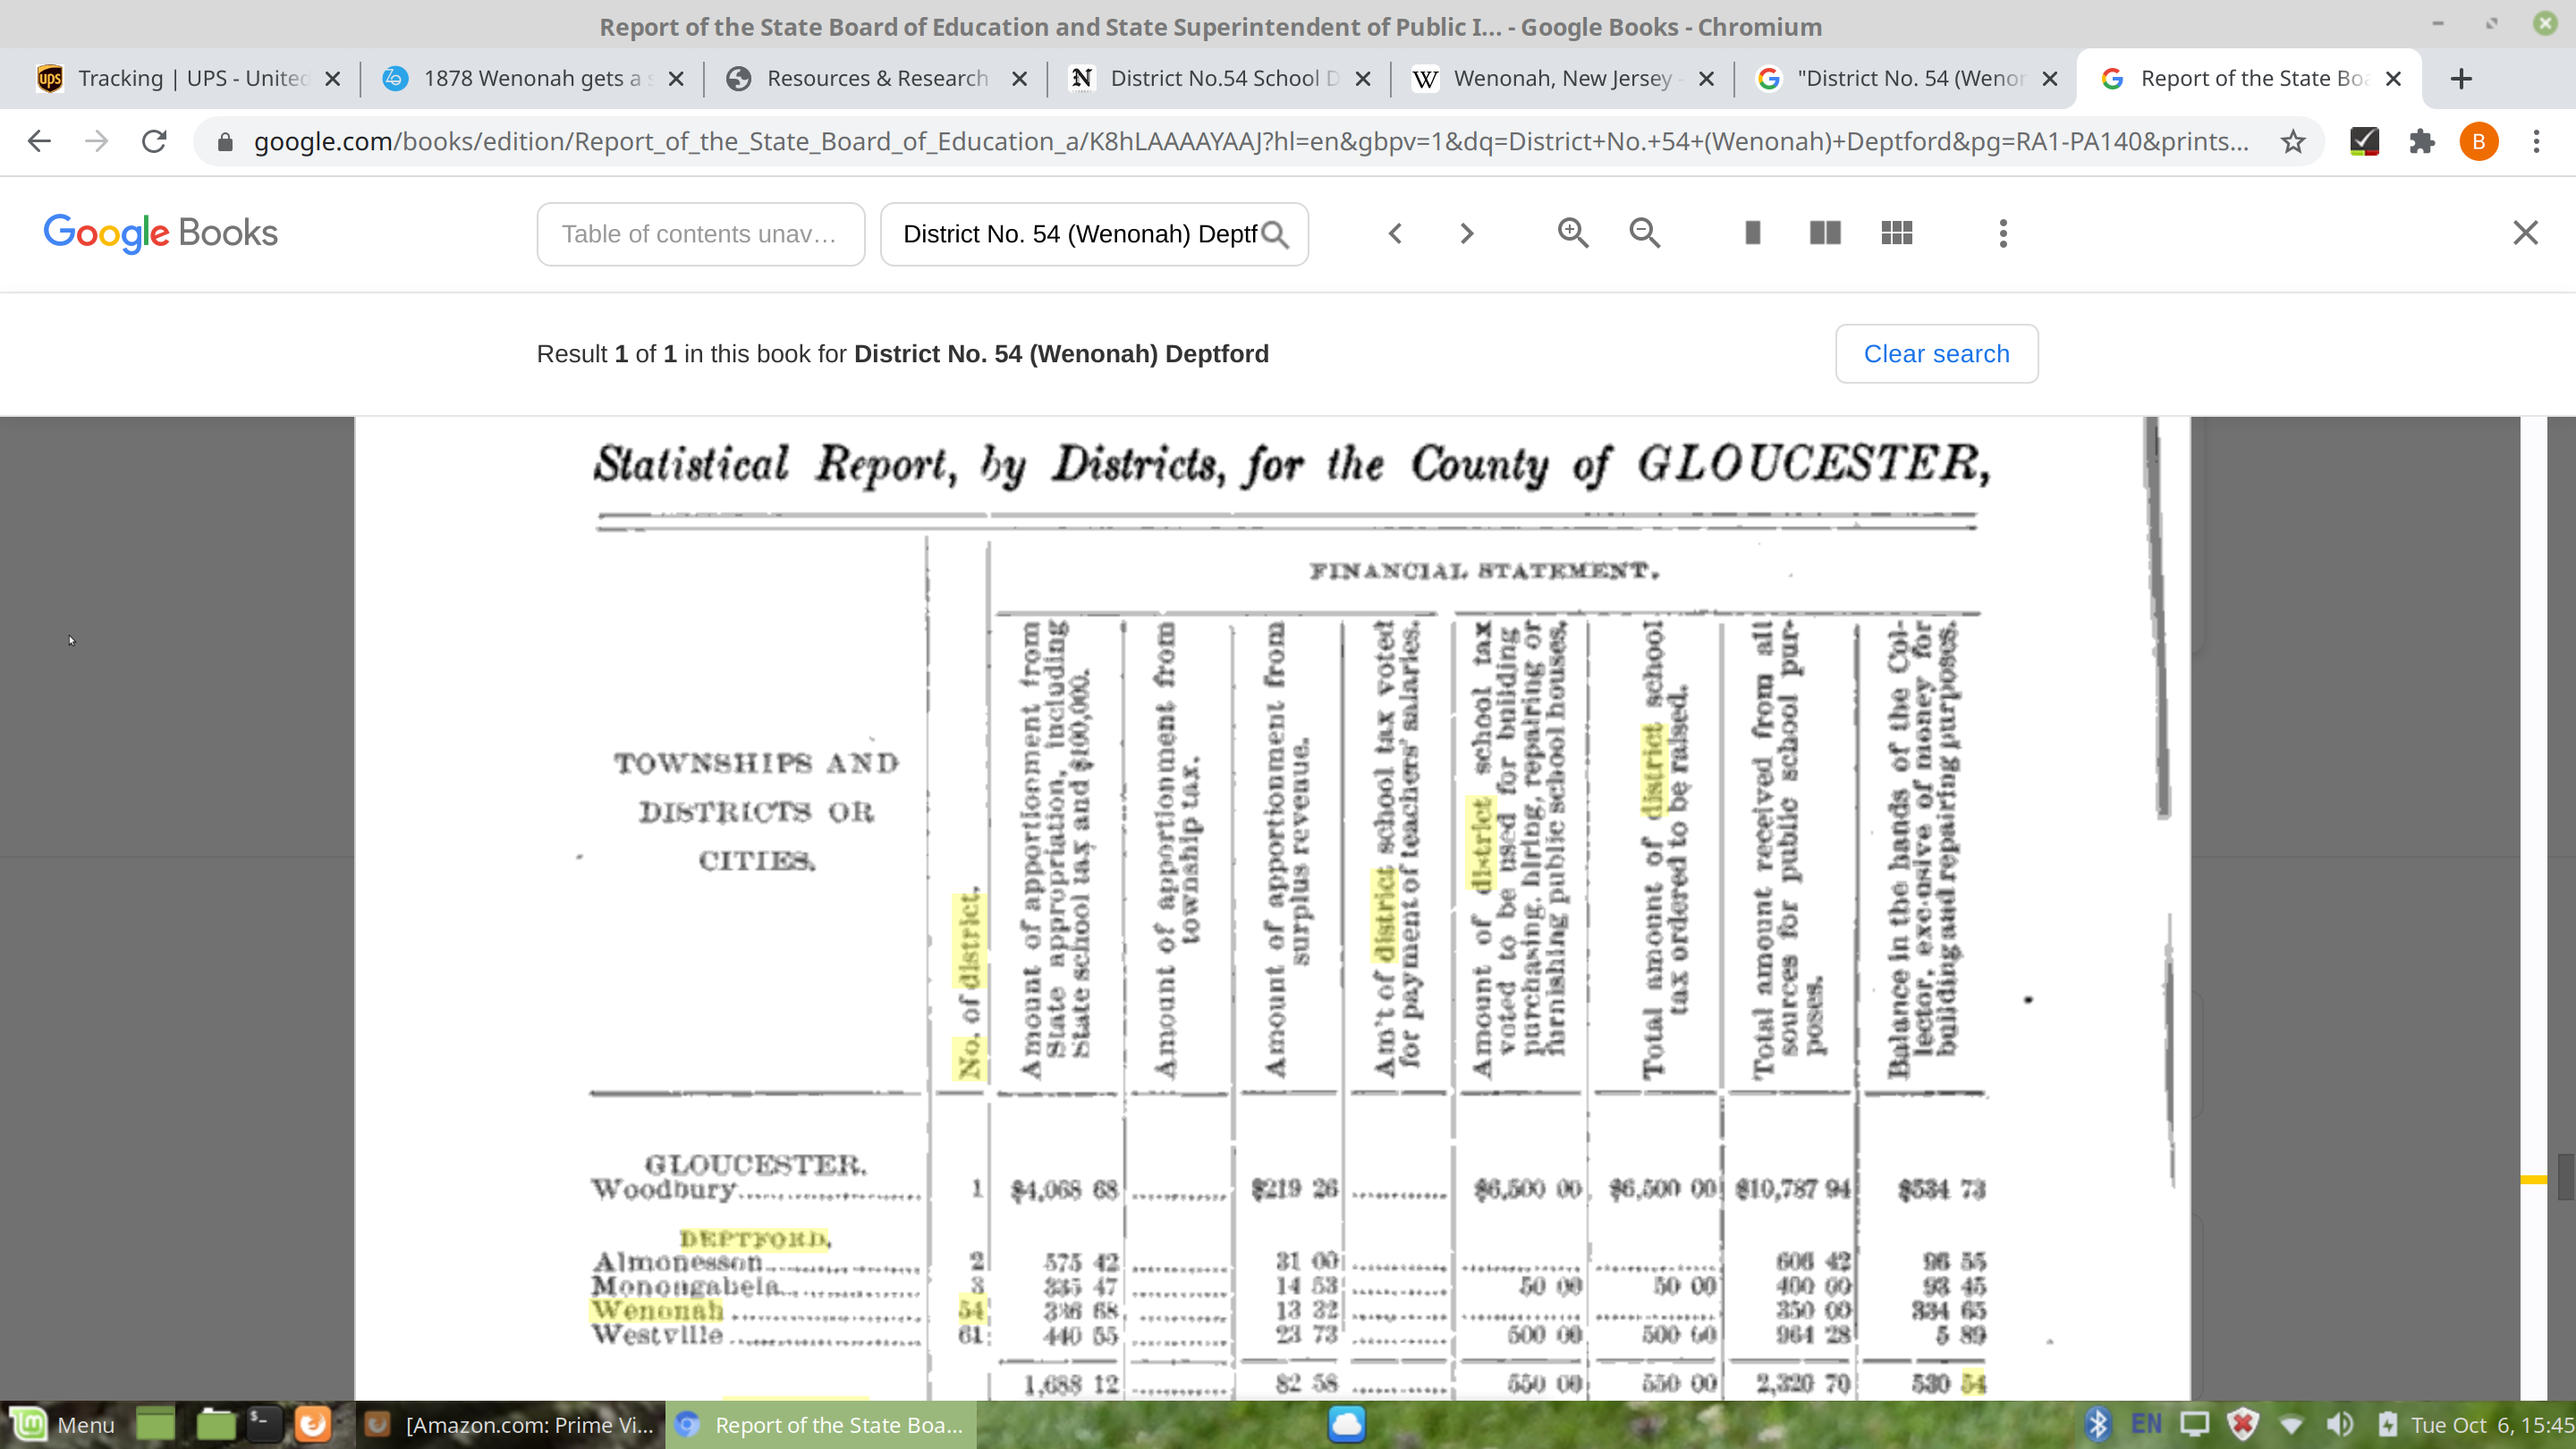Run search with magnifier icon in book search
The image size is (2576, 1449).
point(1275,234)
